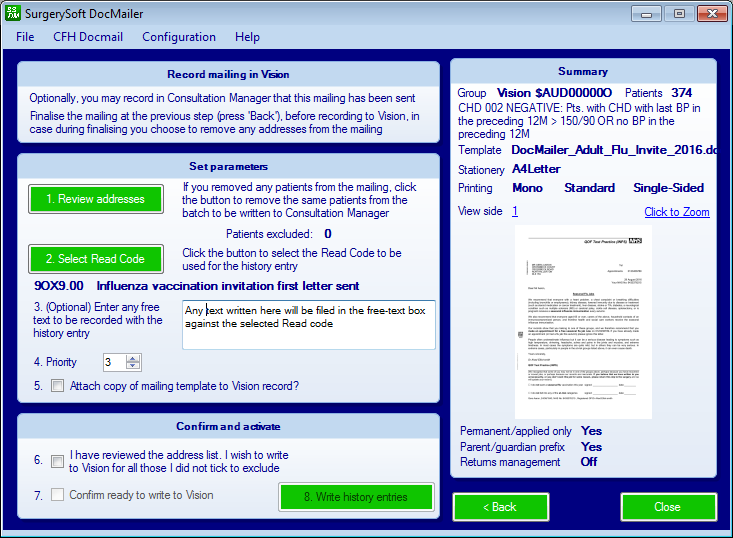Click the Record mailing in Vision heading
The height and width of the screenshot is (538, 733).
point(228,74)
